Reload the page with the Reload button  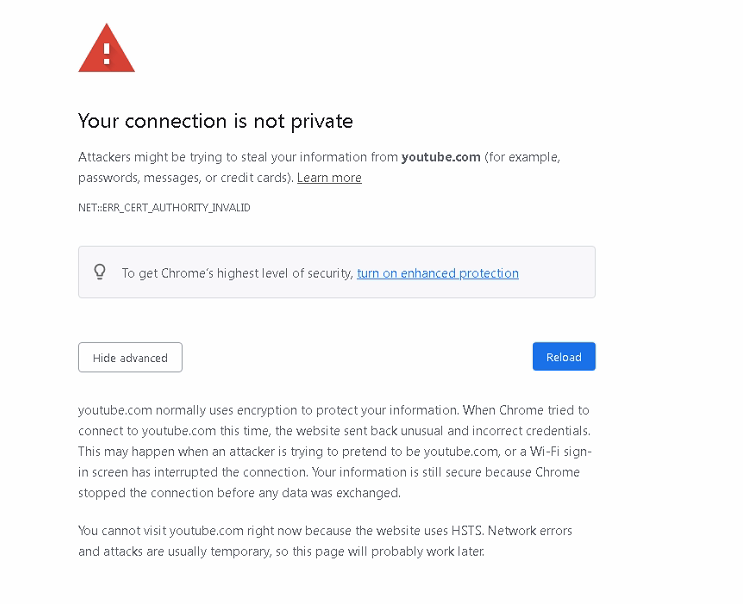tap(563, 357)
